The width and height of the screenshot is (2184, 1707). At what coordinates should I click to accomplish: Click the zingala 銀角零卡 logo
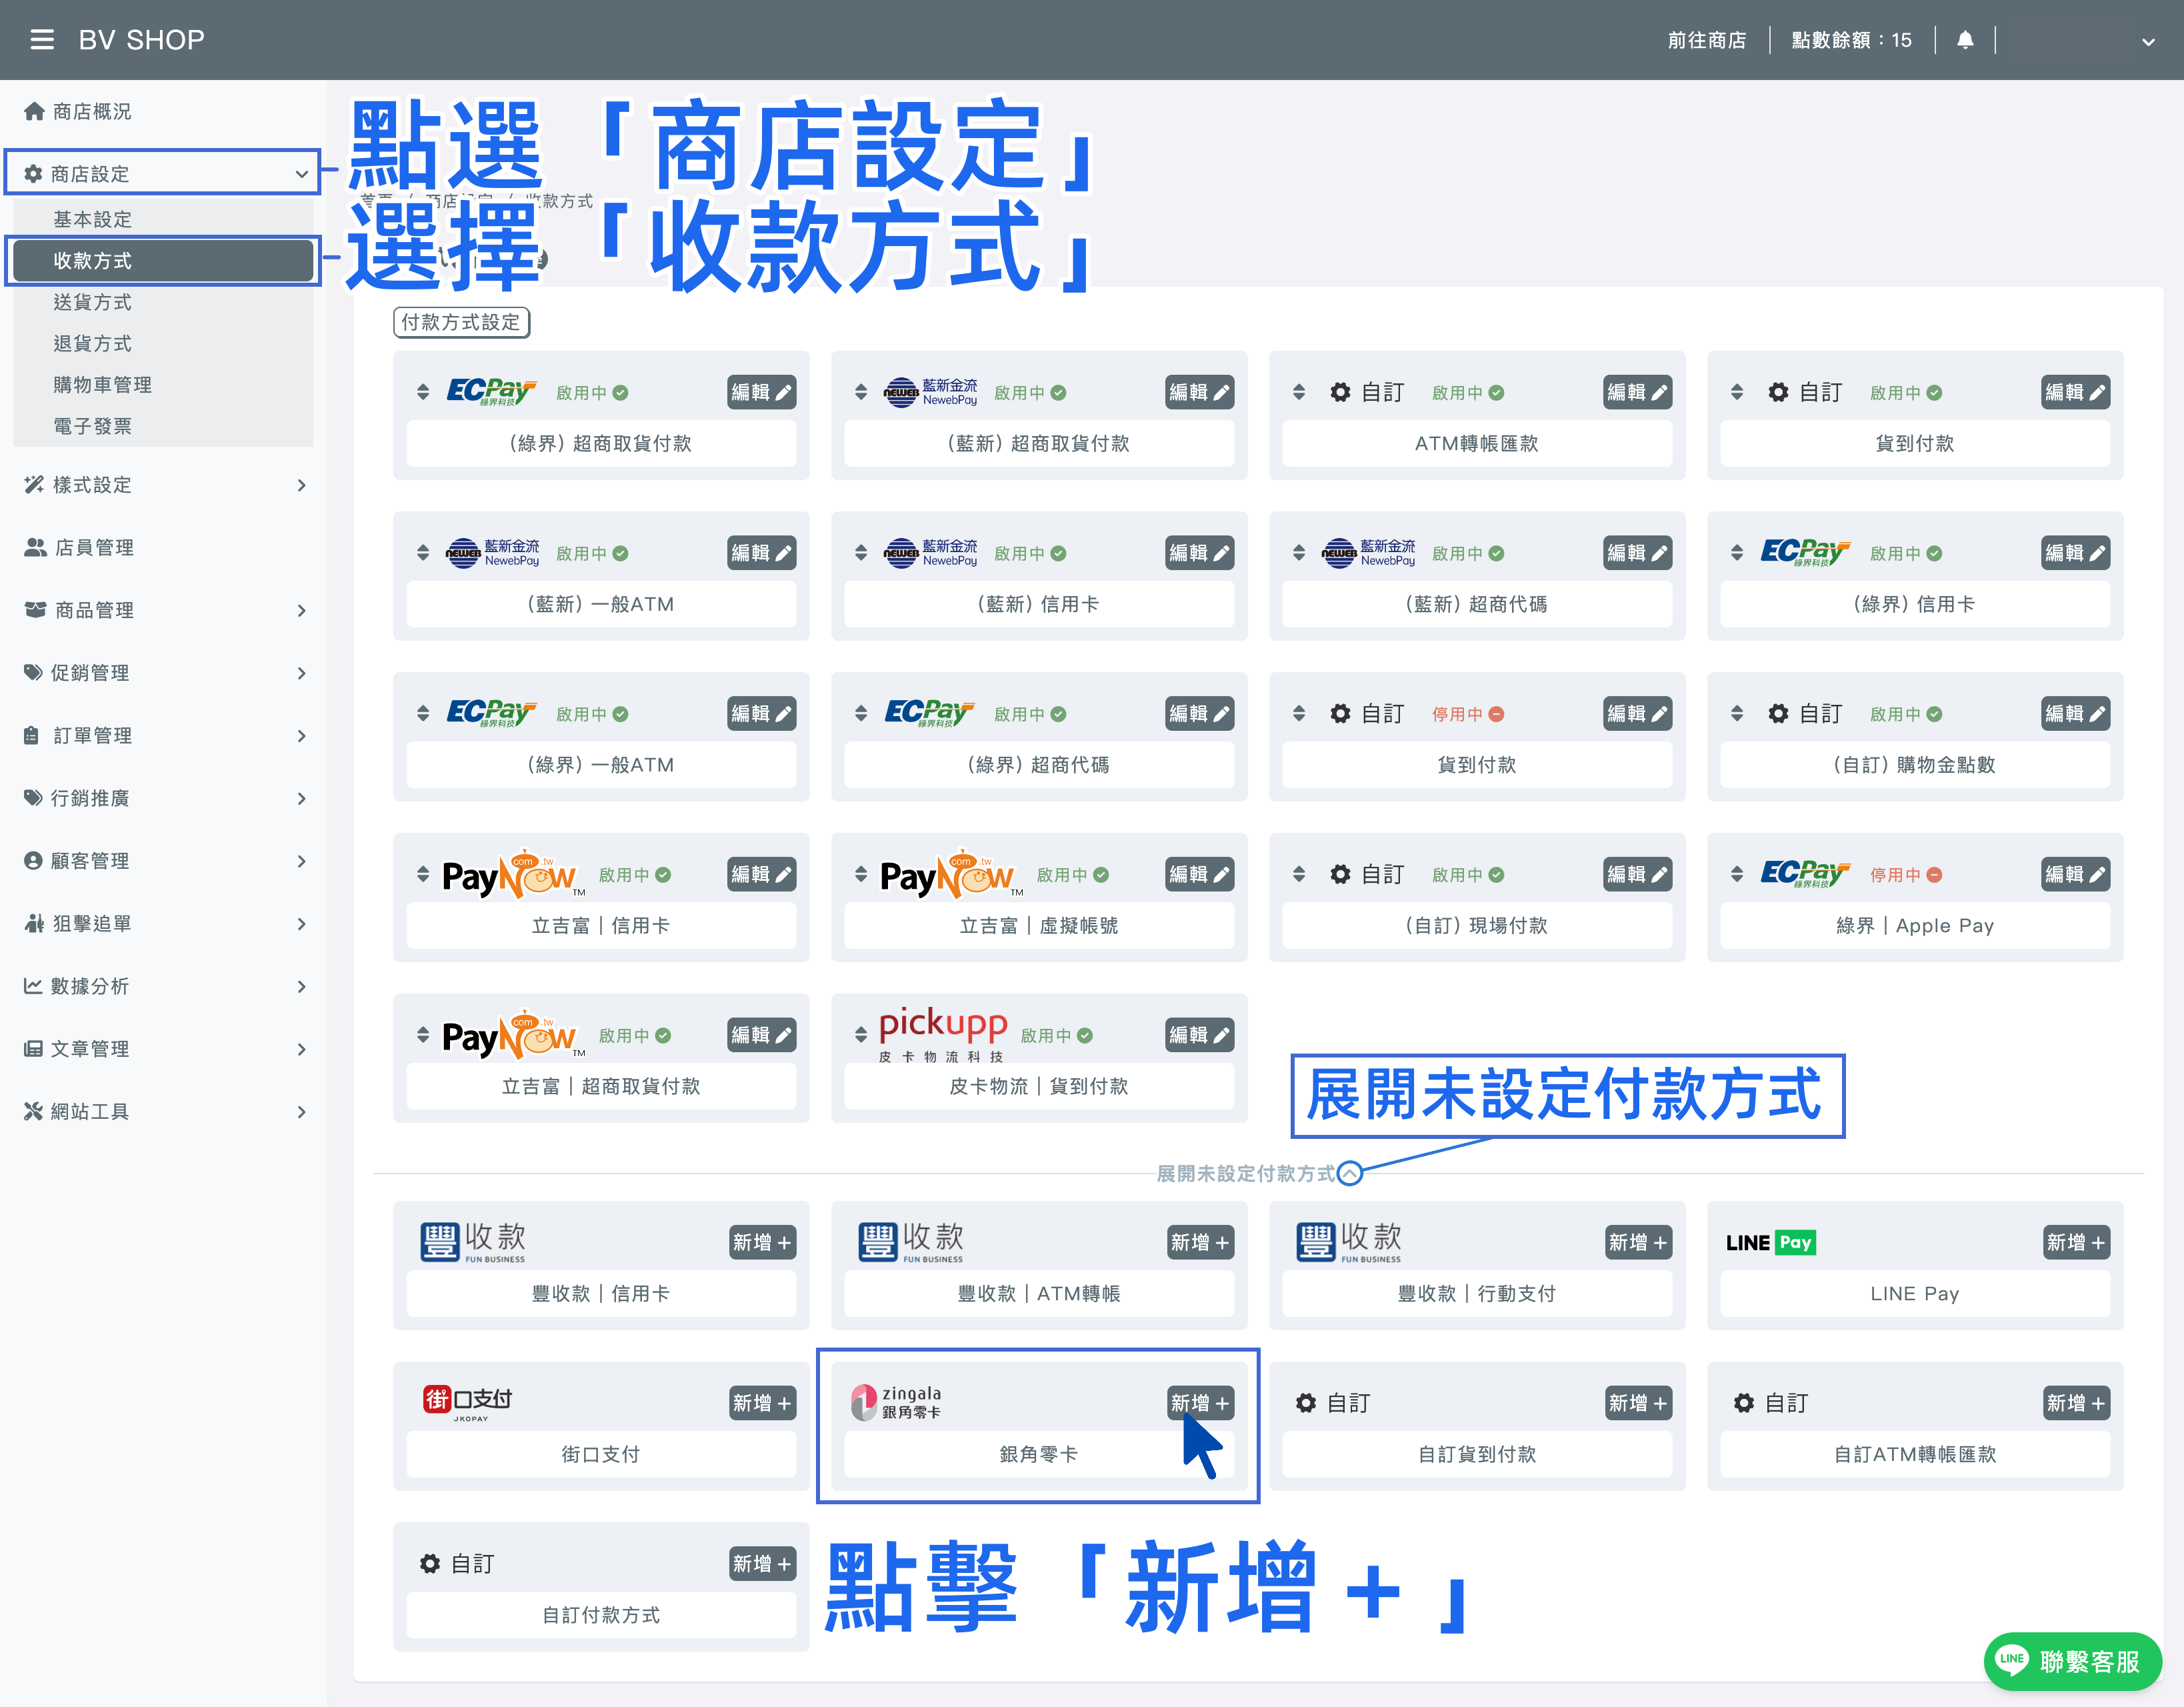coord(896,1402)
